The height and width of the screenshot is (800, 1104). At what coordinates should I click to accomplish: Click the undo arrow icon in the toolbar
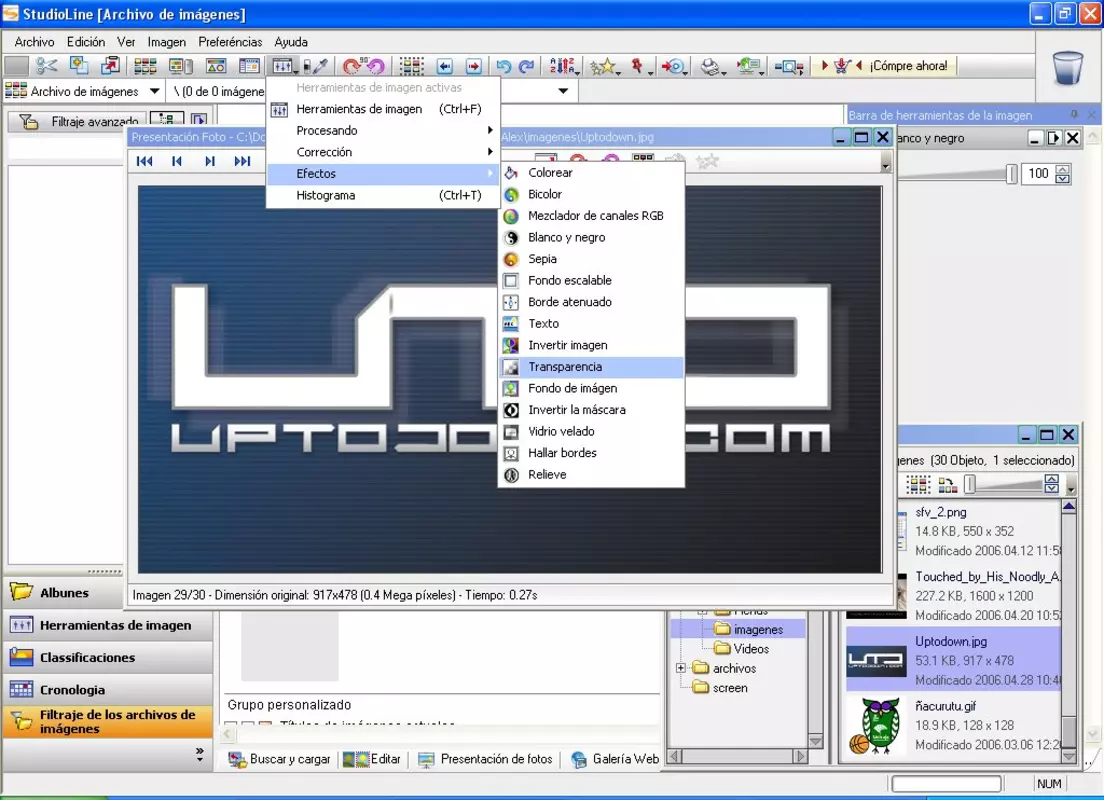tap(503, 66)
